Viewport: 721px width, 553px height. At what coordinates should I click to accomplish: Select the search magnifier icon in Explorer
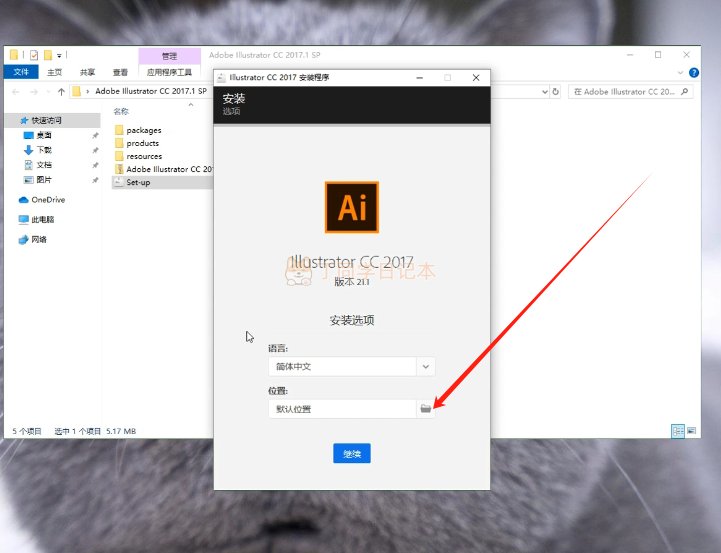tap(684, 91)
